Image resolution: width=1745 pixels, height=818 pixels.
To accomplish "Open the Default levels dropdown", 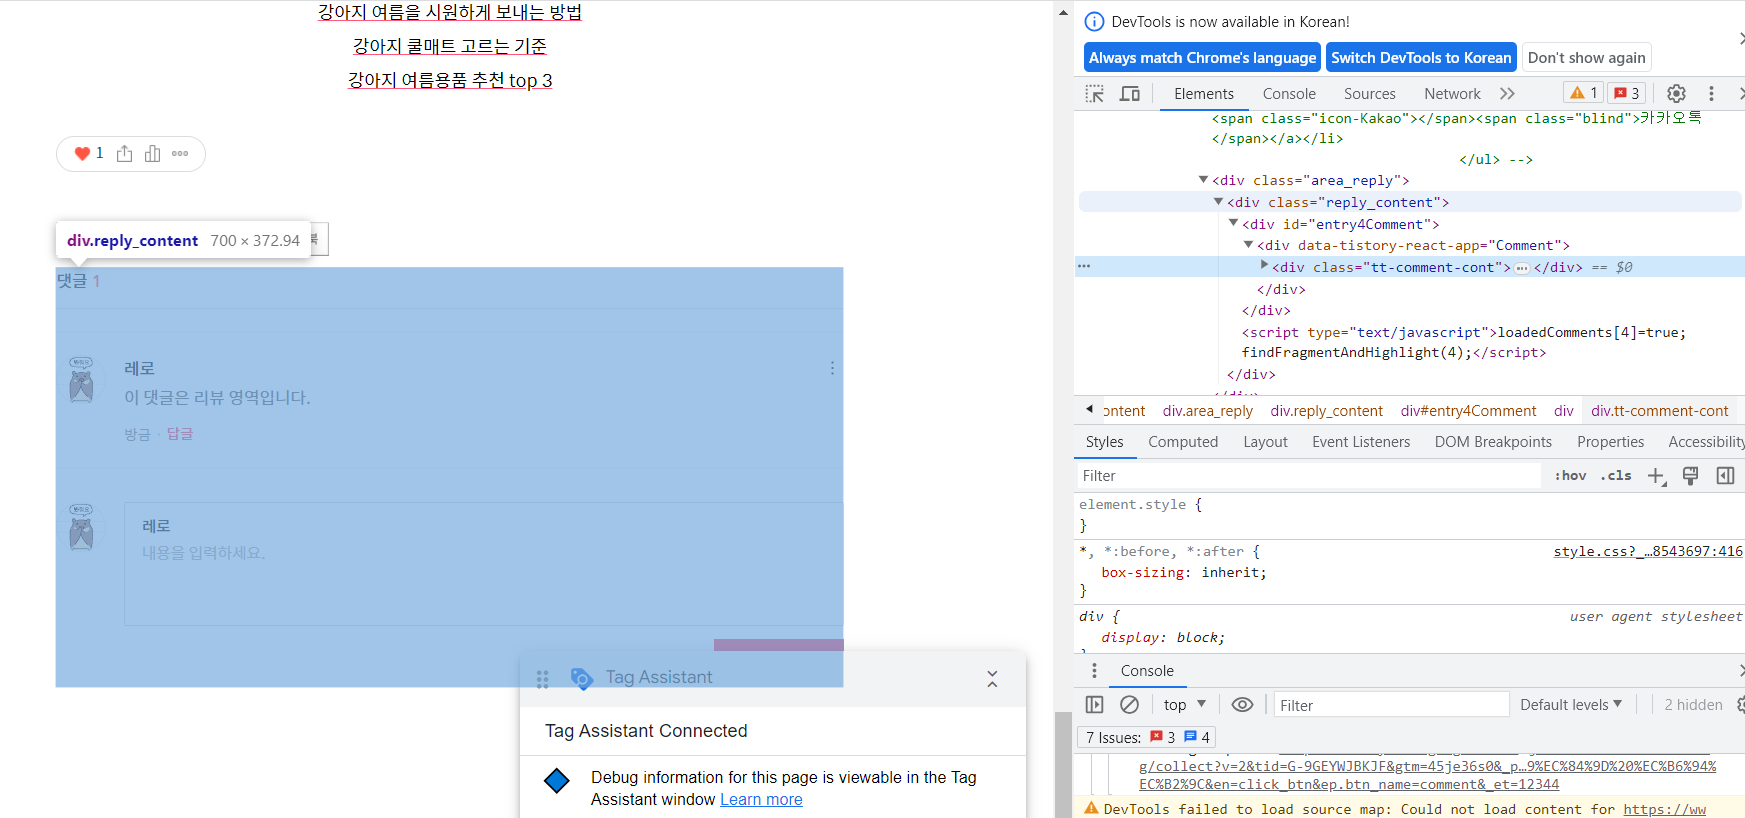I will pos(1571,705).
